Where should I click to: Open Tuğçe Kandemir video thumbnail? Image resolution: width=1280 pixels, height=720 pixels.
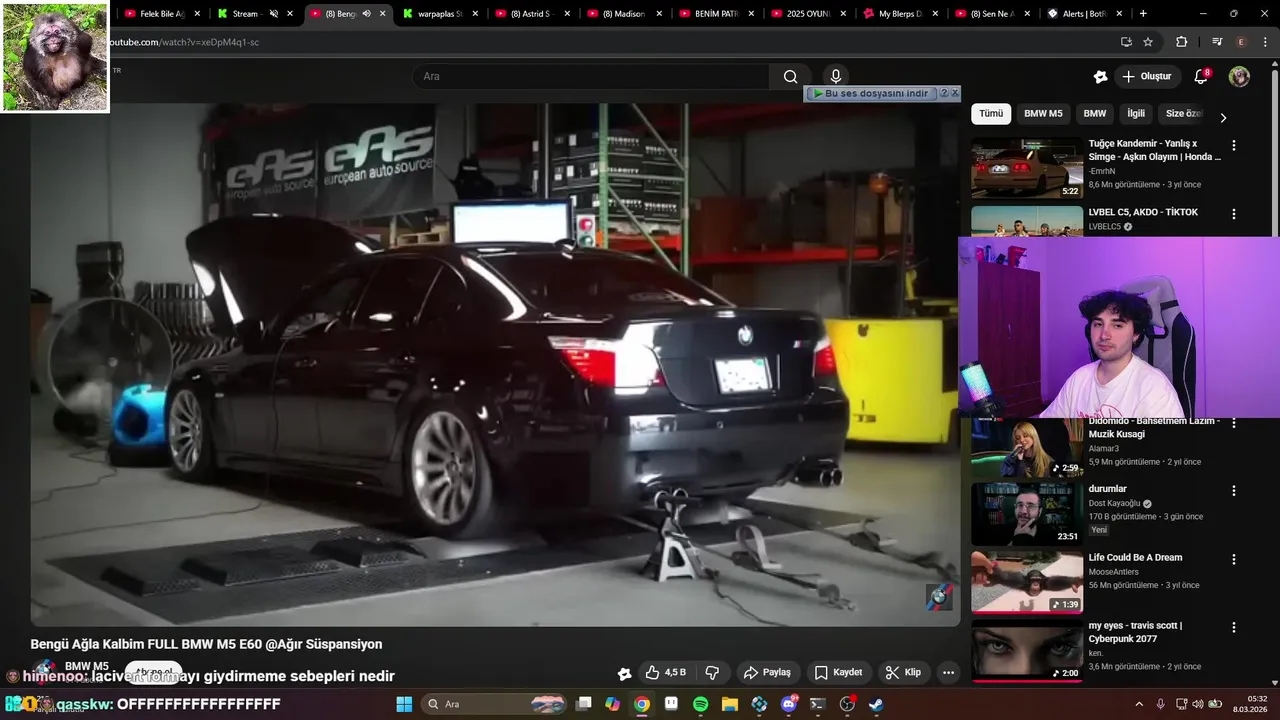(1027, 168)
